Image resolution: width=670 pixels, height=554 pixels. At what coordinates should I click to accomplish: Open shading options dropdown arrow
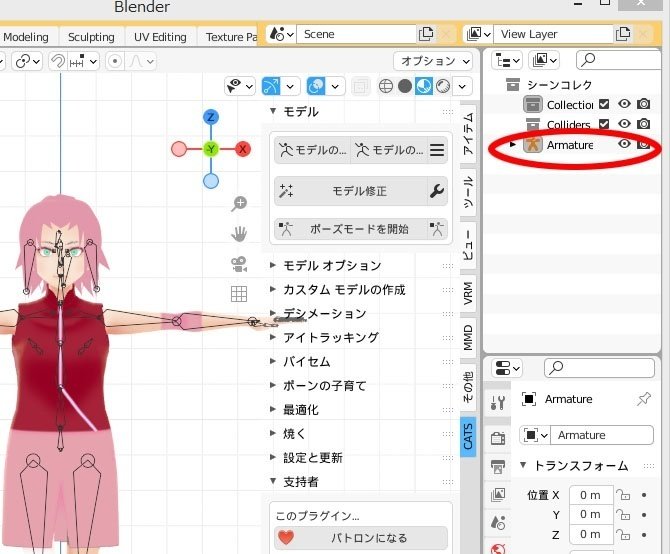(462, 86)
